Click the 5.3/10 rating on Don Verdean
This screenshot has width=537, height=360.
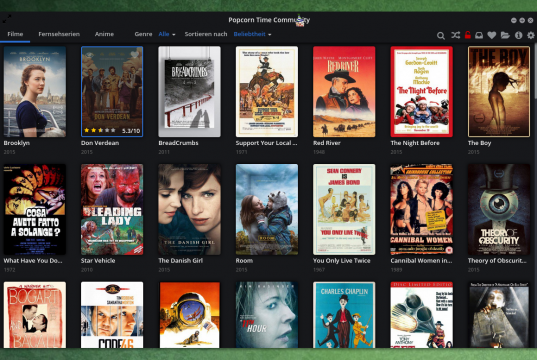131,131
